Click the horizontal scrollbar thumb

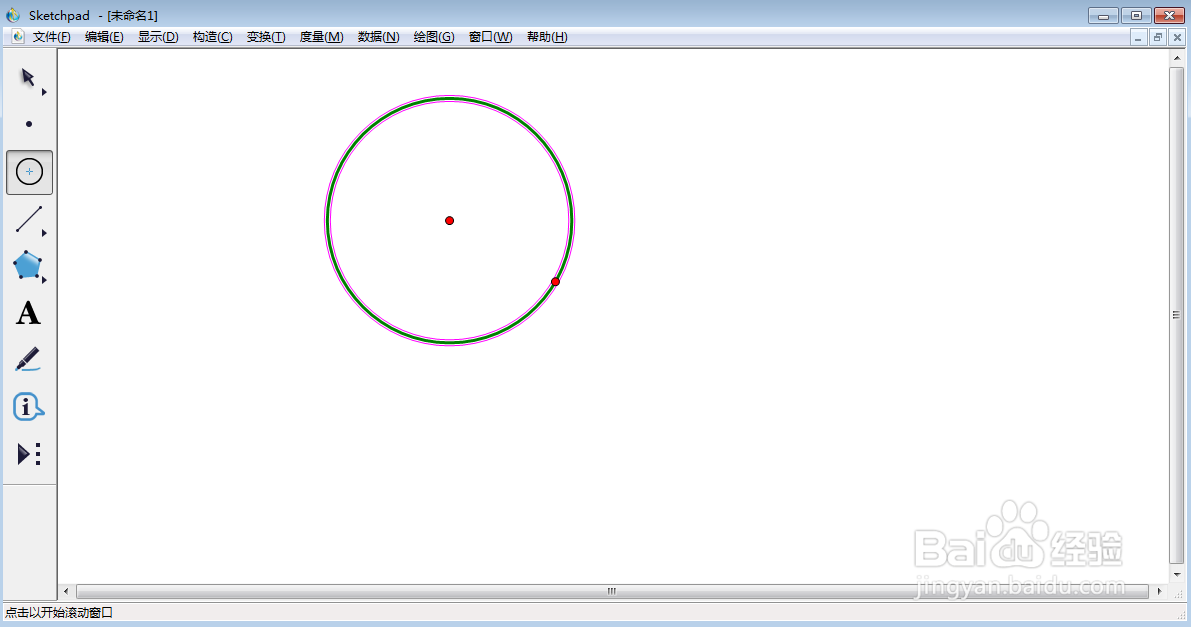[612, 591]
